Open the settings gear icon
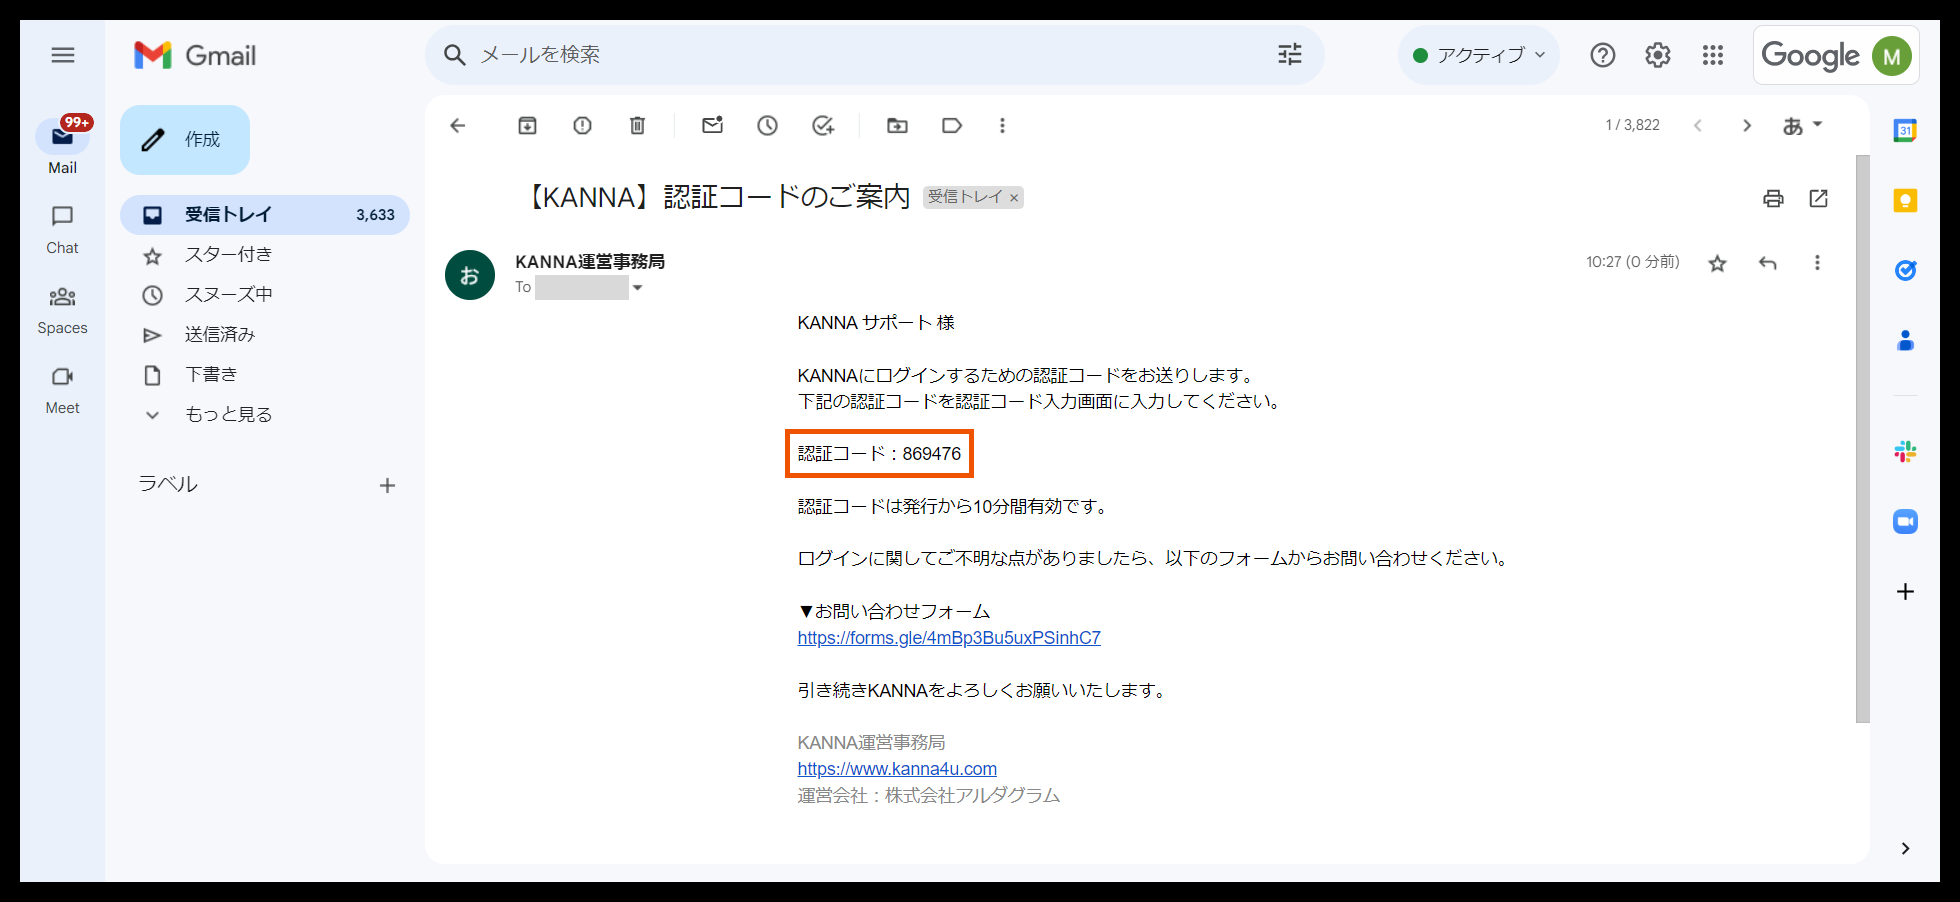The height and width of the screenshot is (902, 1960). (1658, 55)
